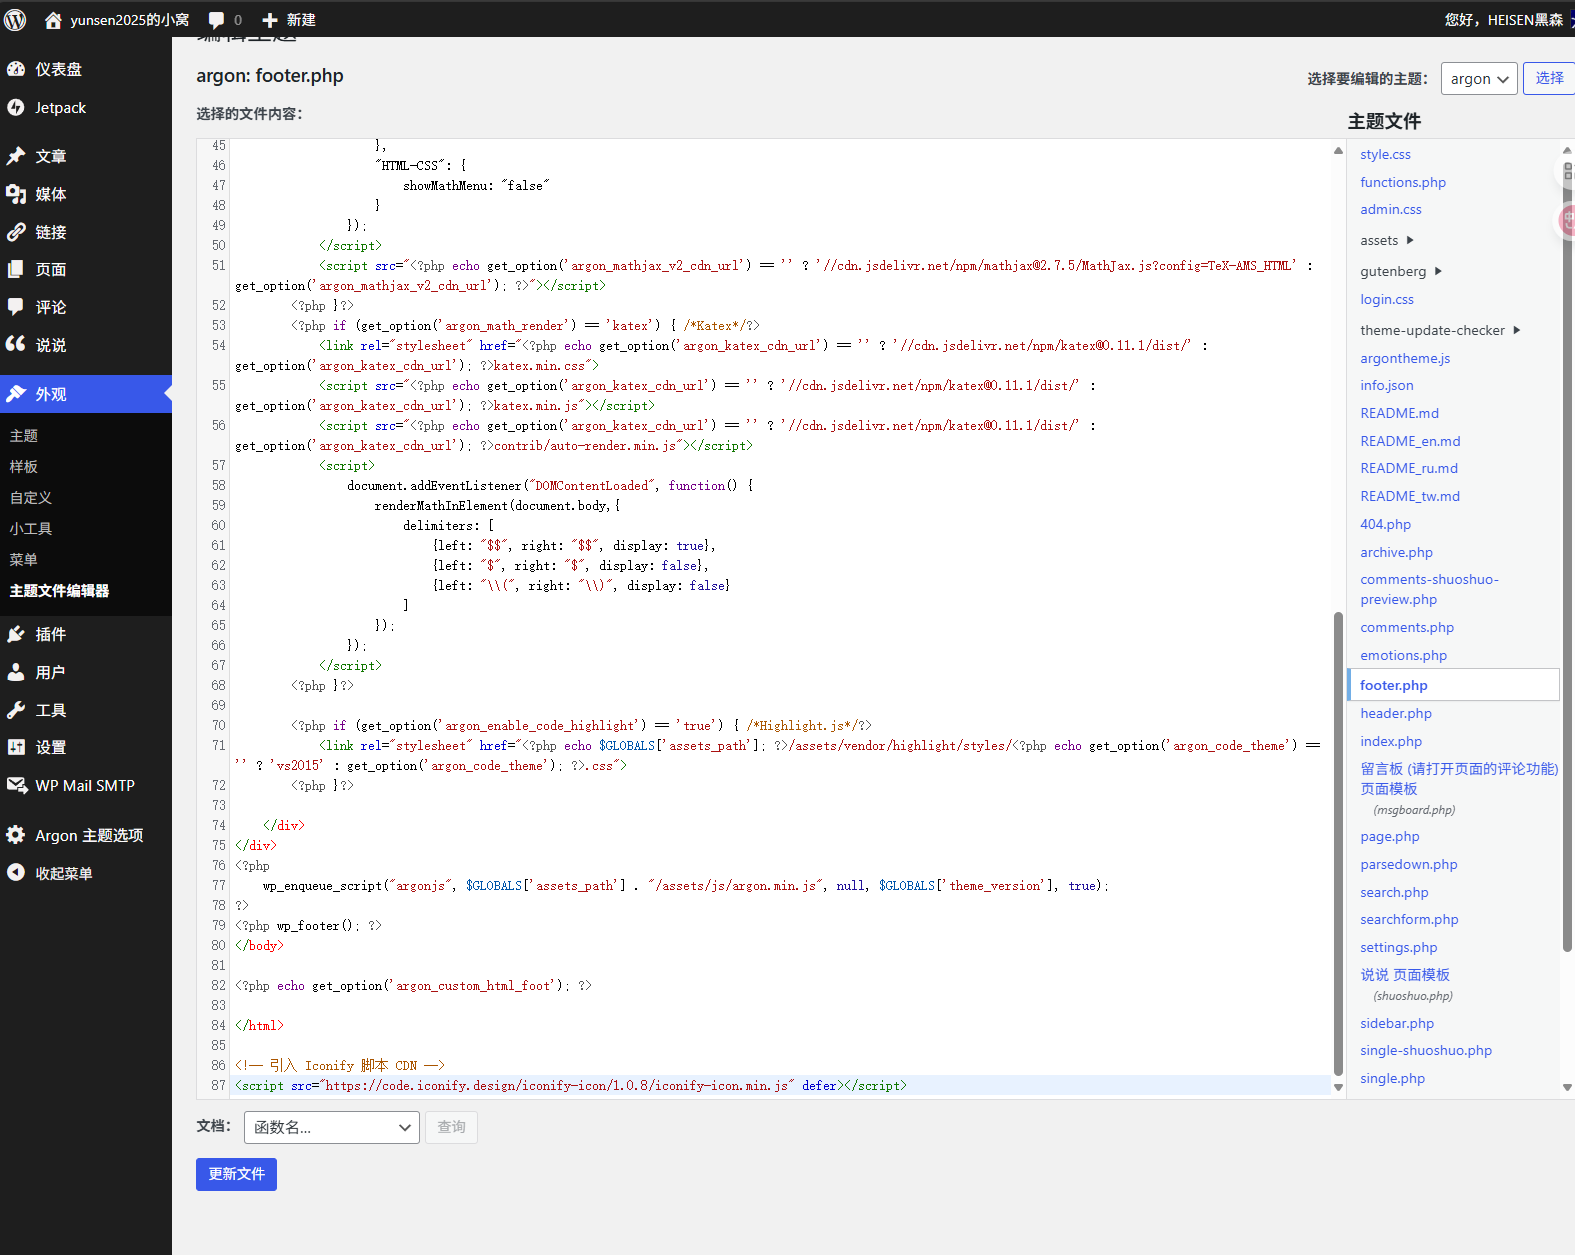This screenshot has height=1255, width=1575.
Task: Open functions.php file
Action: [x=1403, y=182]
